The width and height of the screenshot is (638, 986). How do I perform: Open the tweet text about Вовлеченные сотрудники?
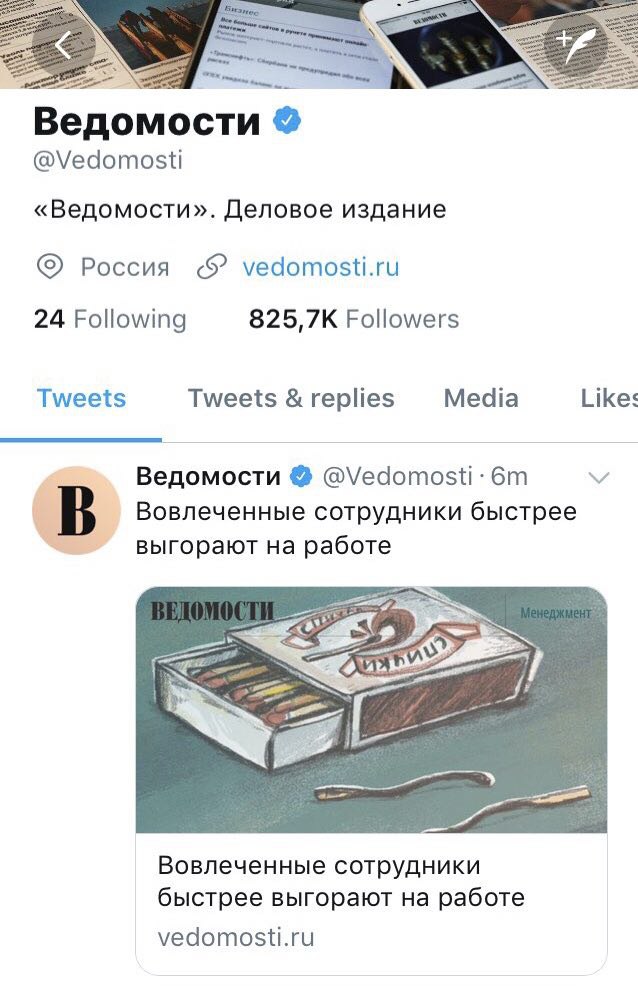click(x=356, y=528)
